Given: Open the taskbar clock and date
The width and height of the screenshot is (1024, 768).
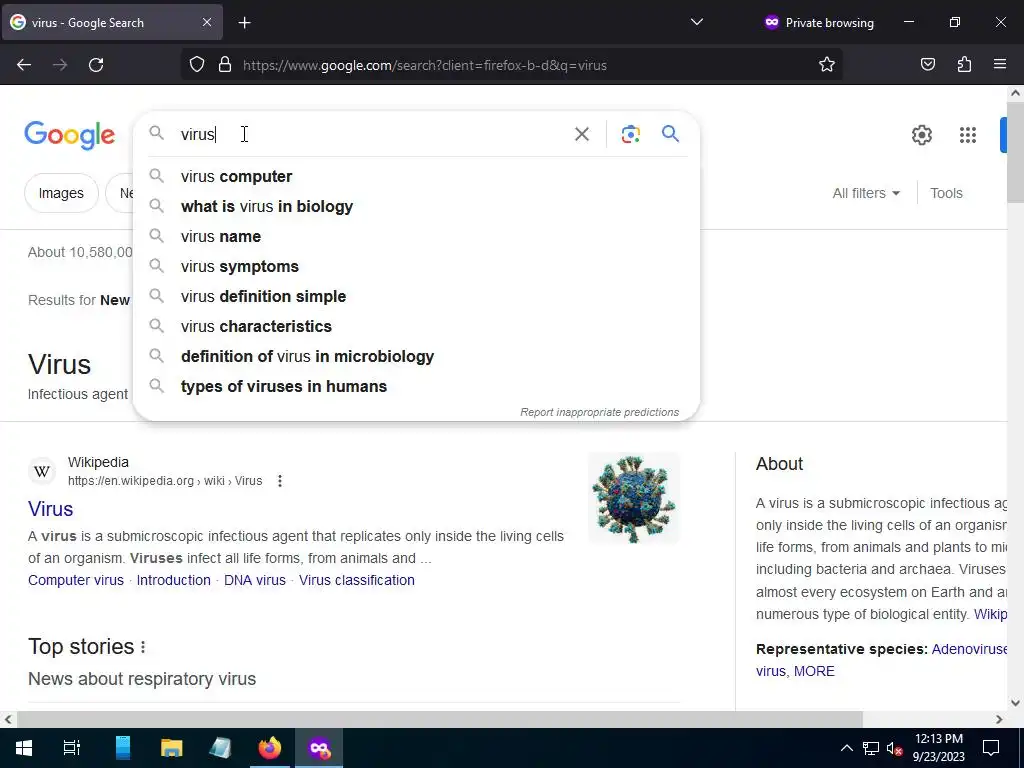Looking at the screenshot, I should [x=938, y=748].
